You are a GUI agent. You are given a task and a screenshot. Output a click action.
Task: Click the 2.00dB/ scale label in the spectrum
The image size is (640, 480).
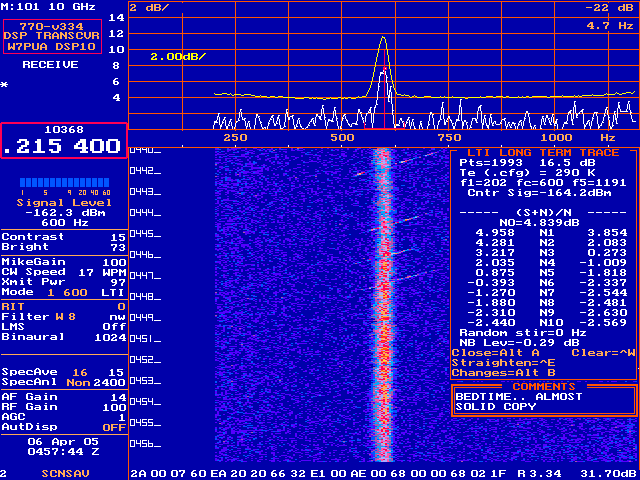178,57
